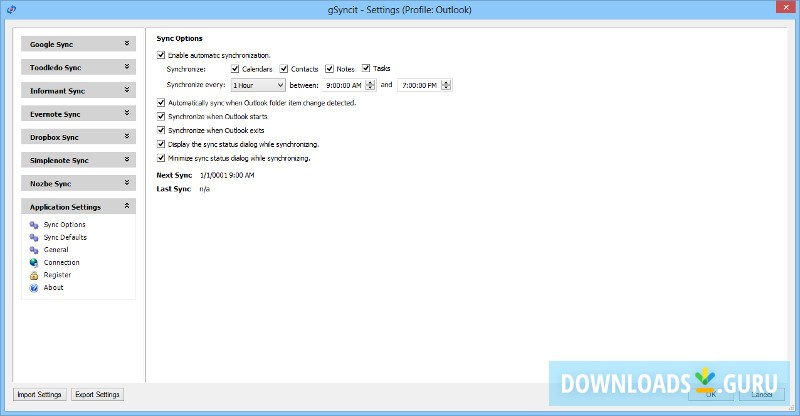Open Connection settings page

(61, 262)
